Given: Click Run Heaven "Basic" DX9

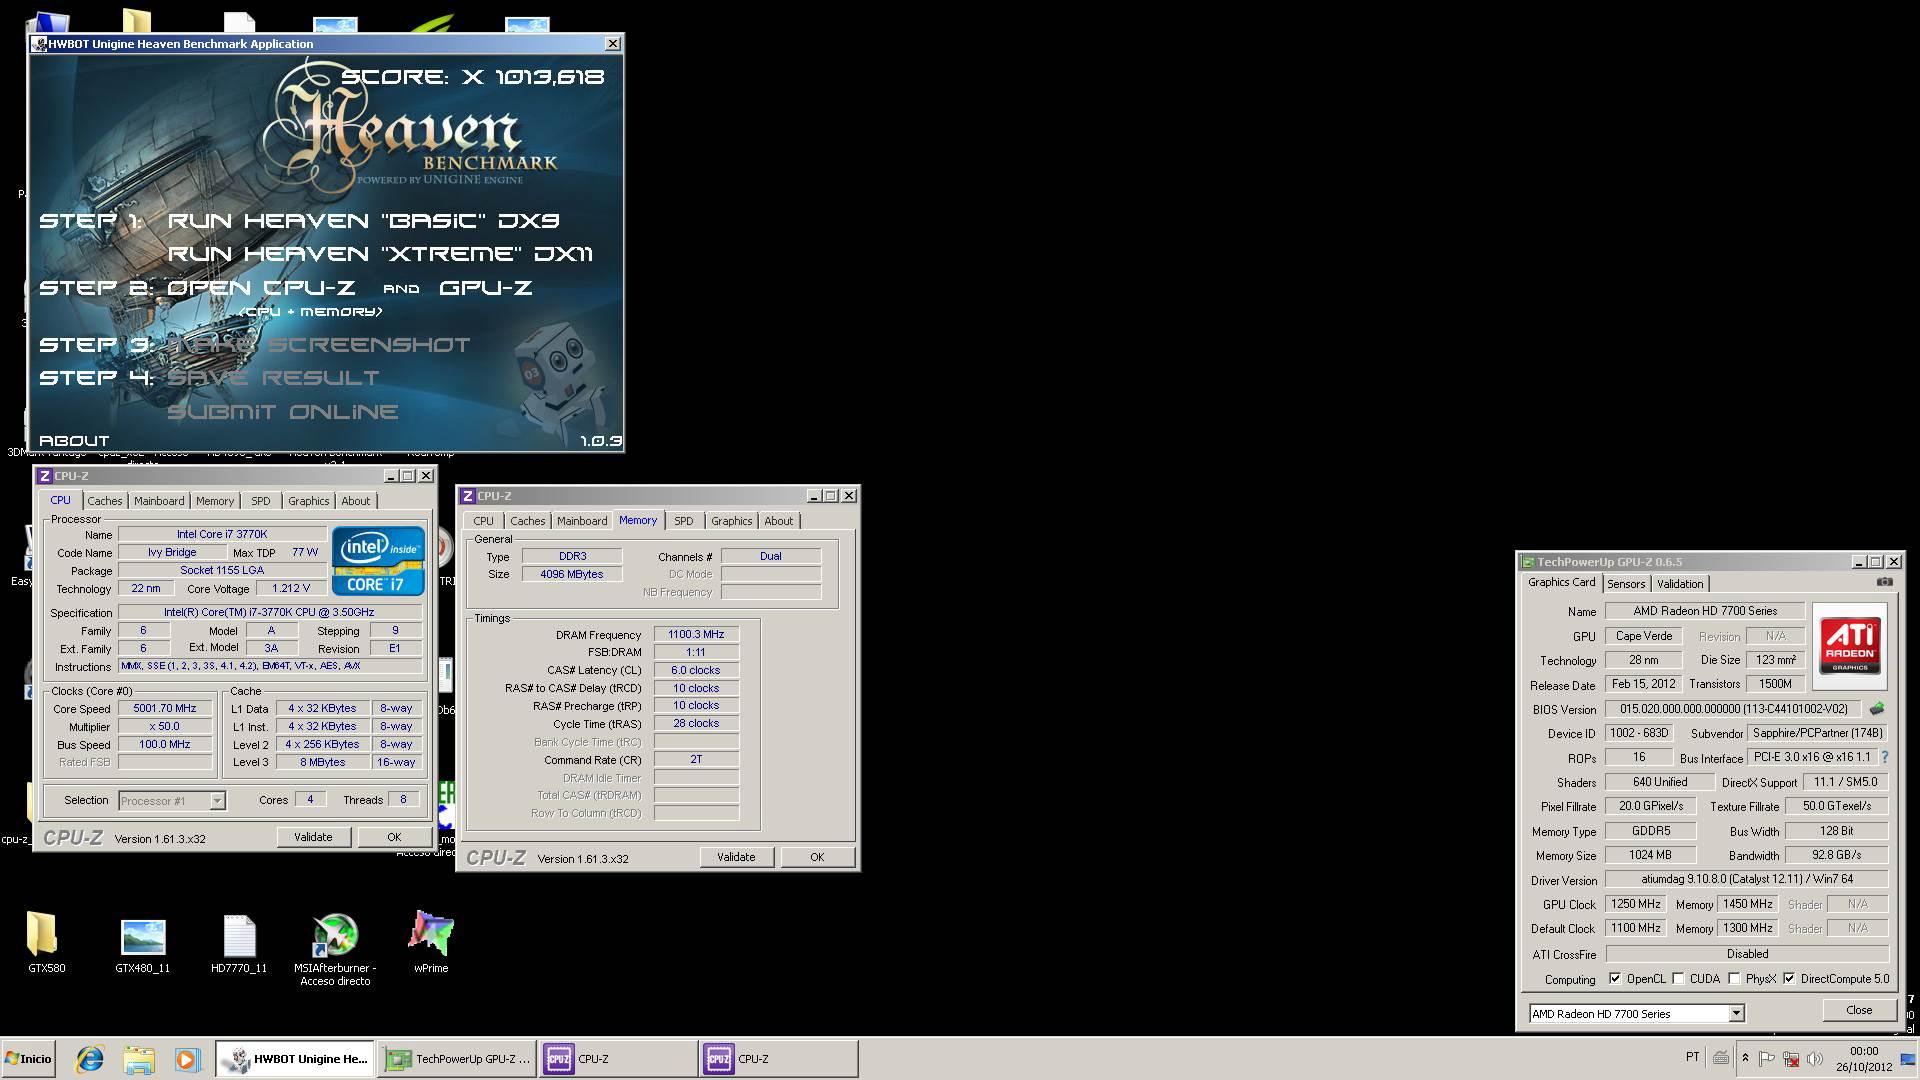Looking at the screenshot, I should point(363,221).
